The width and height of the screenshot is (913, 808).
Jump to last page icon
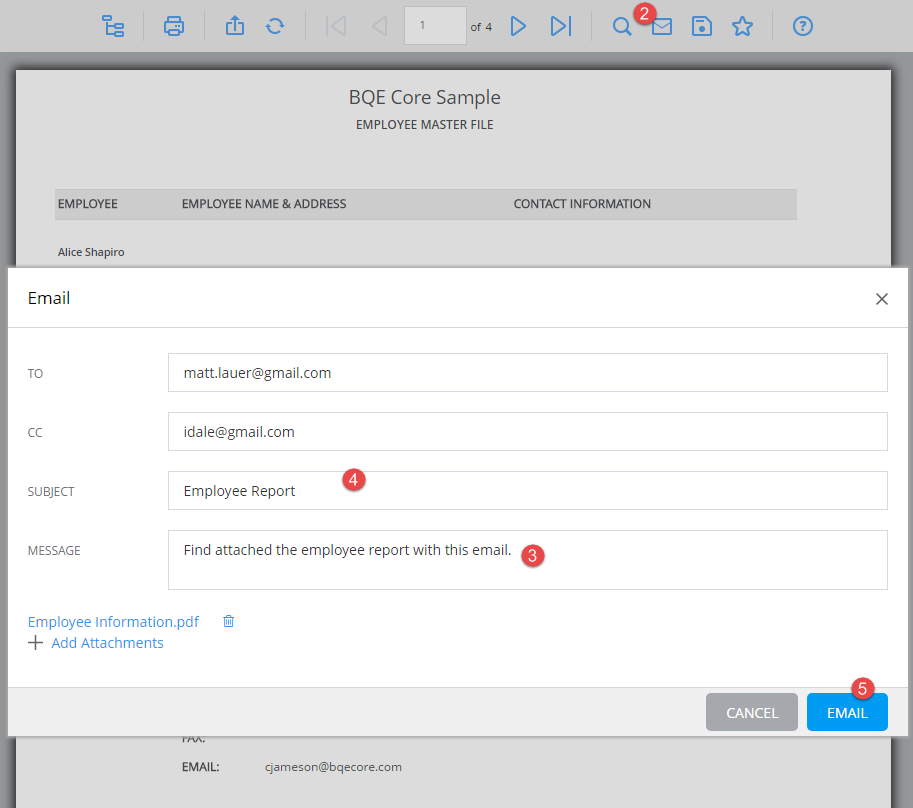coord(561,26)
